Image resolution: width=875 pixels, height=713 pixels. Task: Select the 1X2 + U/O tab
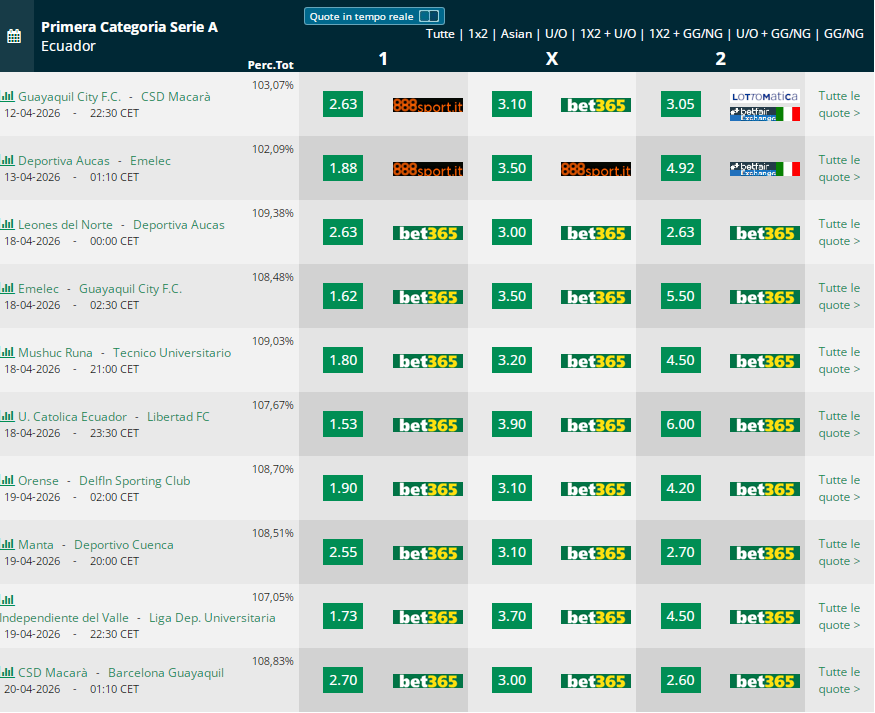coord(608,34)
